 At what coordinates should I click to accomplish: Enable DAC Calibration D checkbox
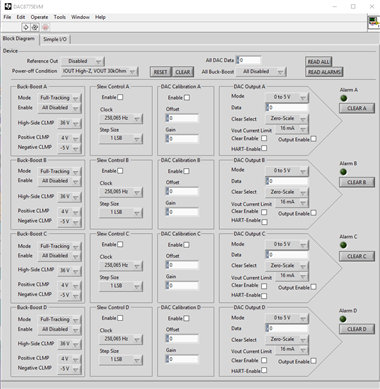[x=186, y=318]
